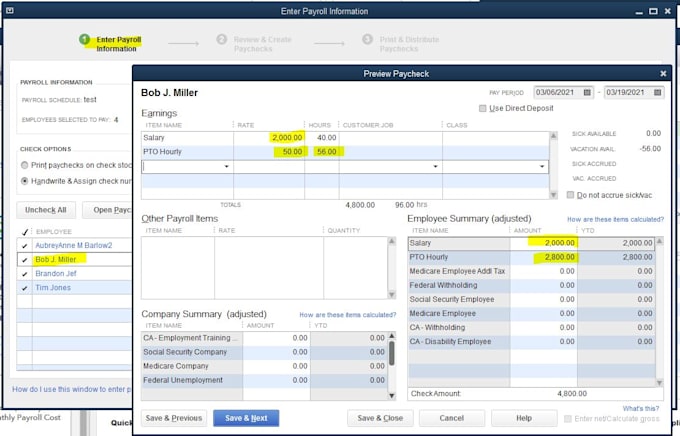Open Employee Summary 'How are these items calculated?' link

615,220
